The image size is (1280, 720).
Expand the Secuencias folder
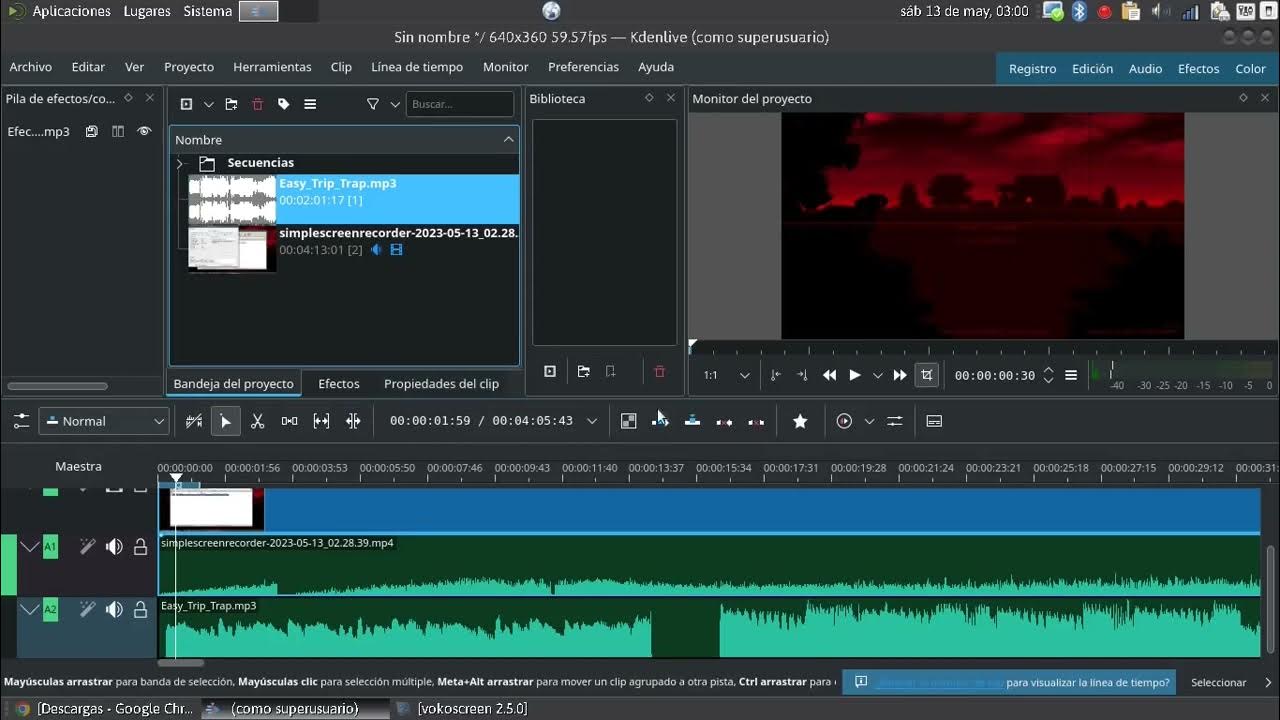(180, 163)
